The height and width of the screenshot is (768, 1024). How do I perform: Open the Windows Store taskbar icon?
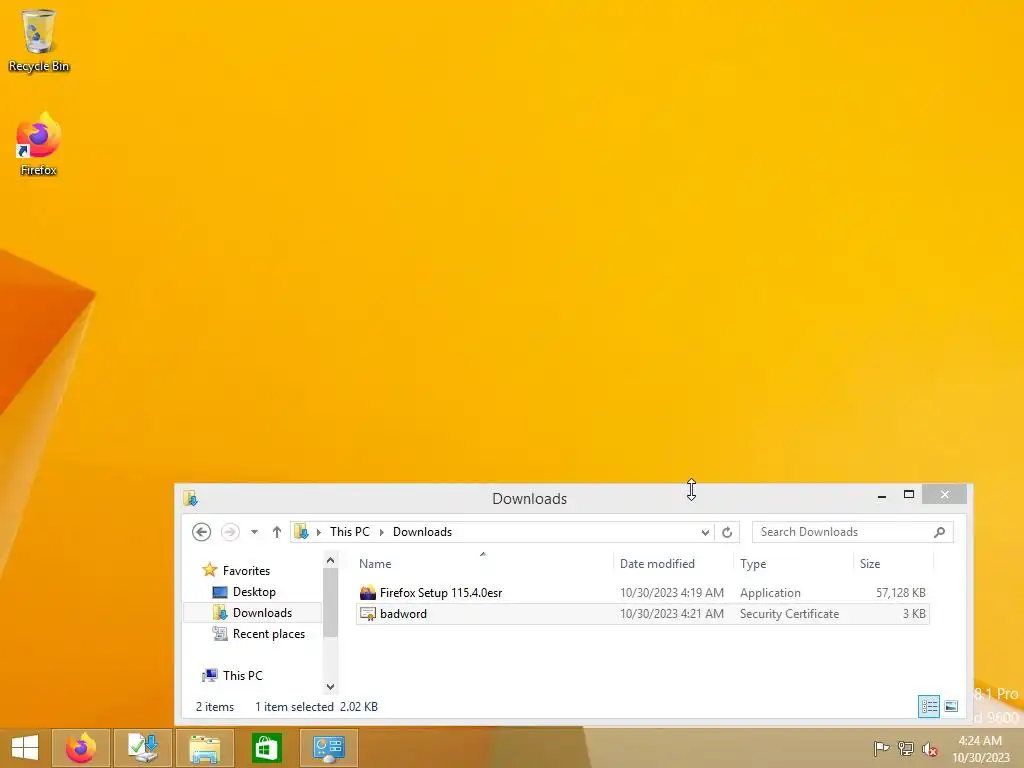266,748
